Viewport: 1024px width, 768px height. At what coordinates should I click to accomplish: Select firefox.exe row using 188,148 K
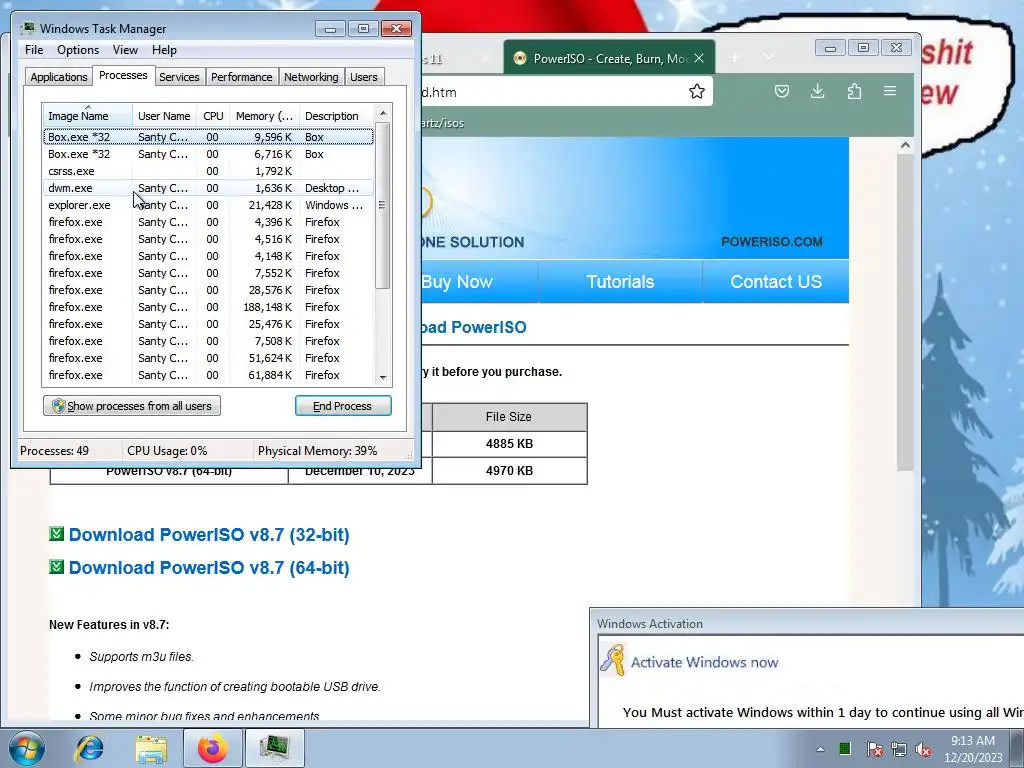point(209,307)
